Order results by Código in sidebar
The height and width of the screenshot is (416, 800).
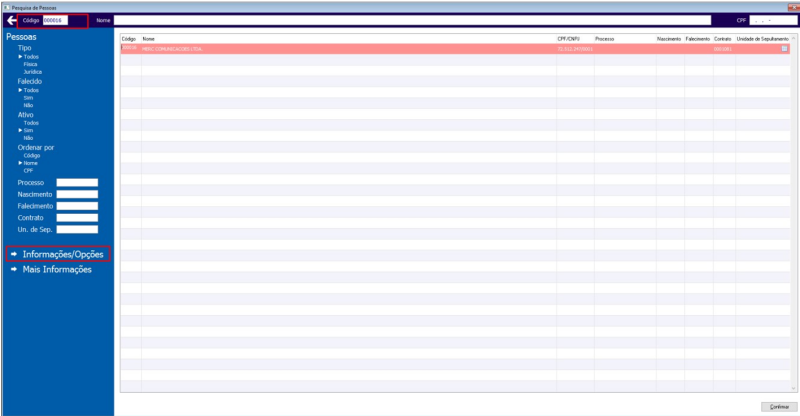pos(32,156)
